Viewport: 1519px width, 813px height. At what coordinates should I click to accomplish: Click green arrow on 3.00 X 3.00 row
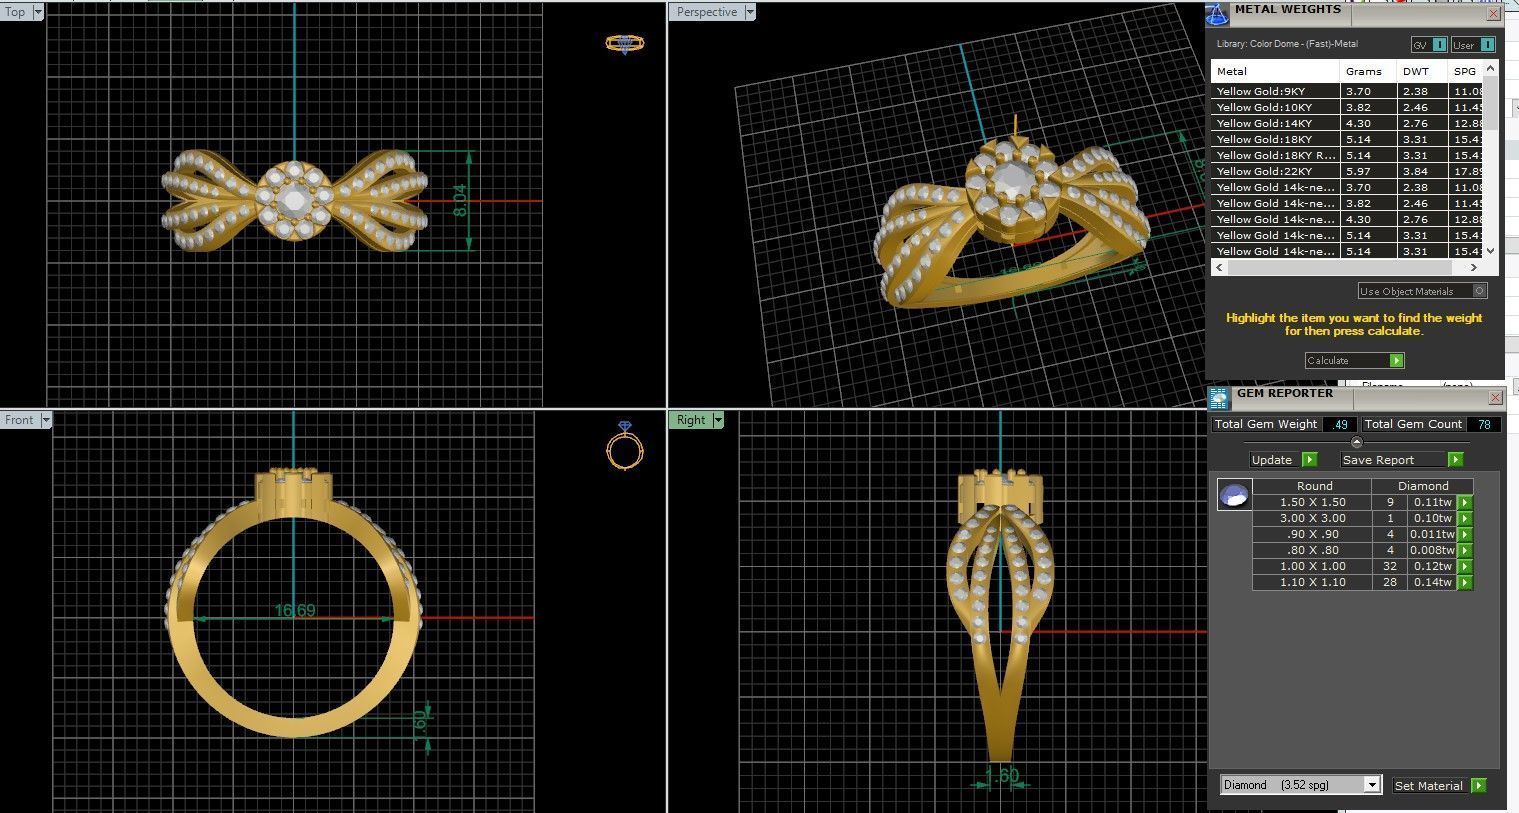(x=1465, y=519)
